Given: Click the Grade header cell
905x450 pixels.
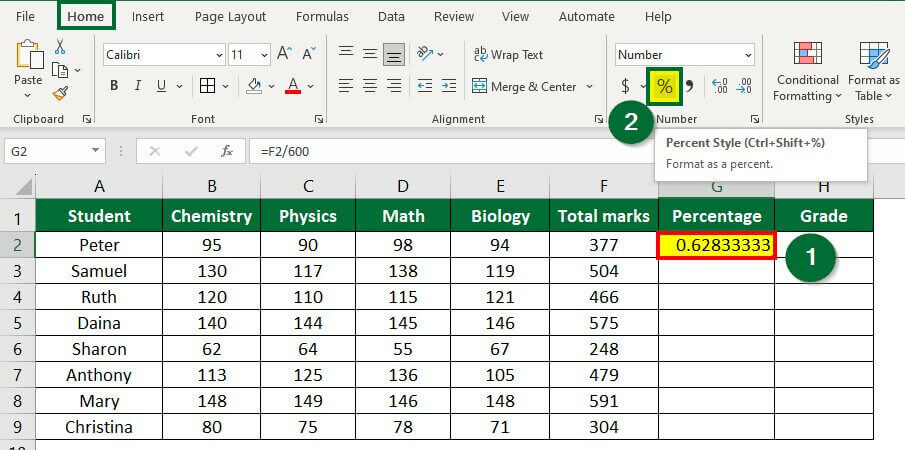Looking at the screenshot, I should pyautogui.click(x=824, y=216).
